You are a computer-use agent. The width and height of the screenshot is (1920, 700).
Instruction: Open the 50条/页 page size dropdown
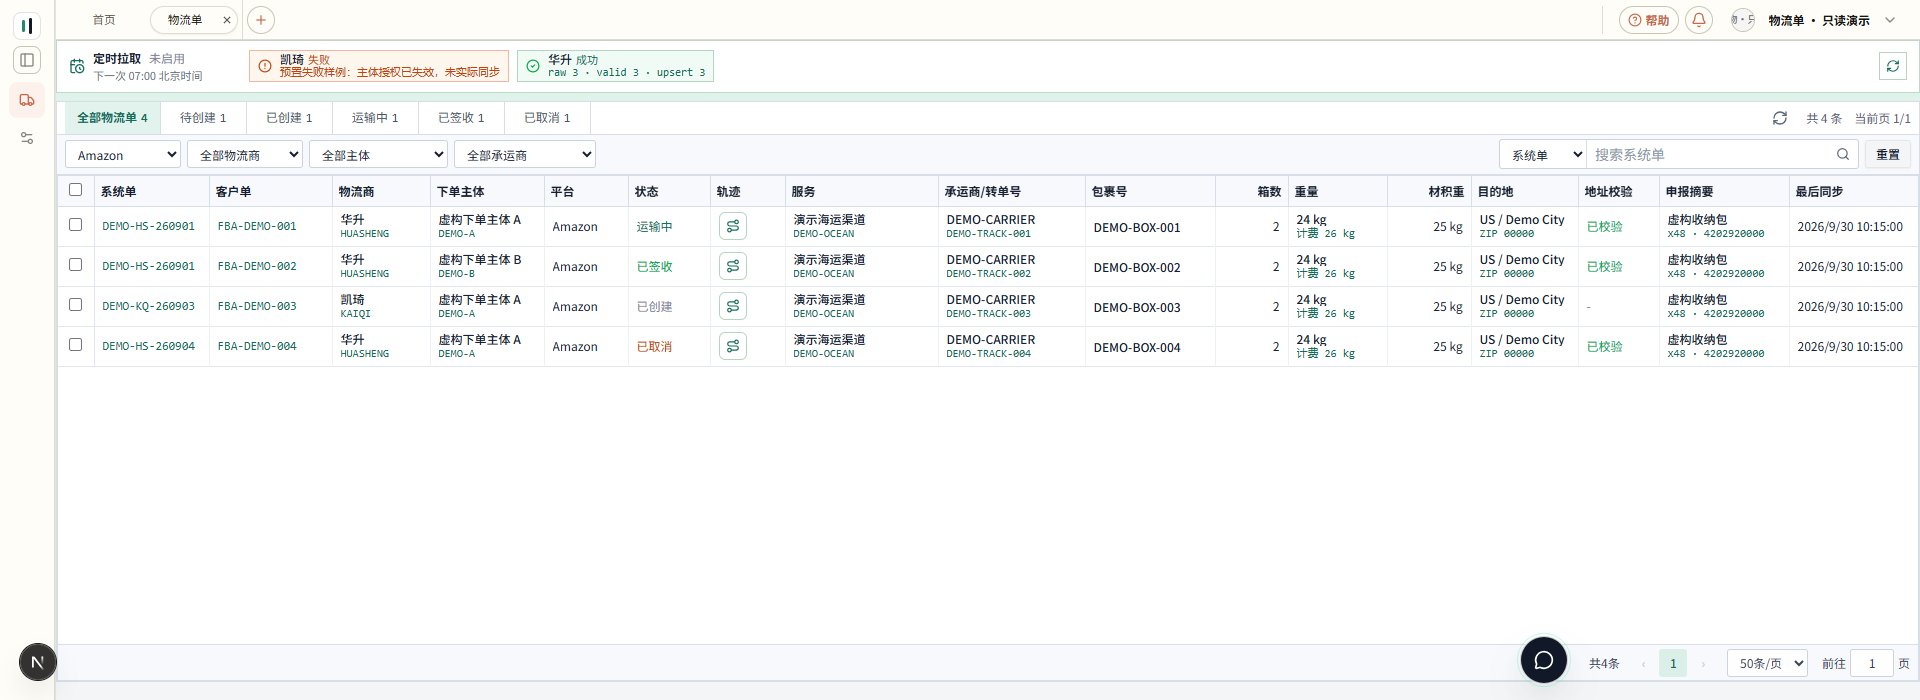(1767, 663)
